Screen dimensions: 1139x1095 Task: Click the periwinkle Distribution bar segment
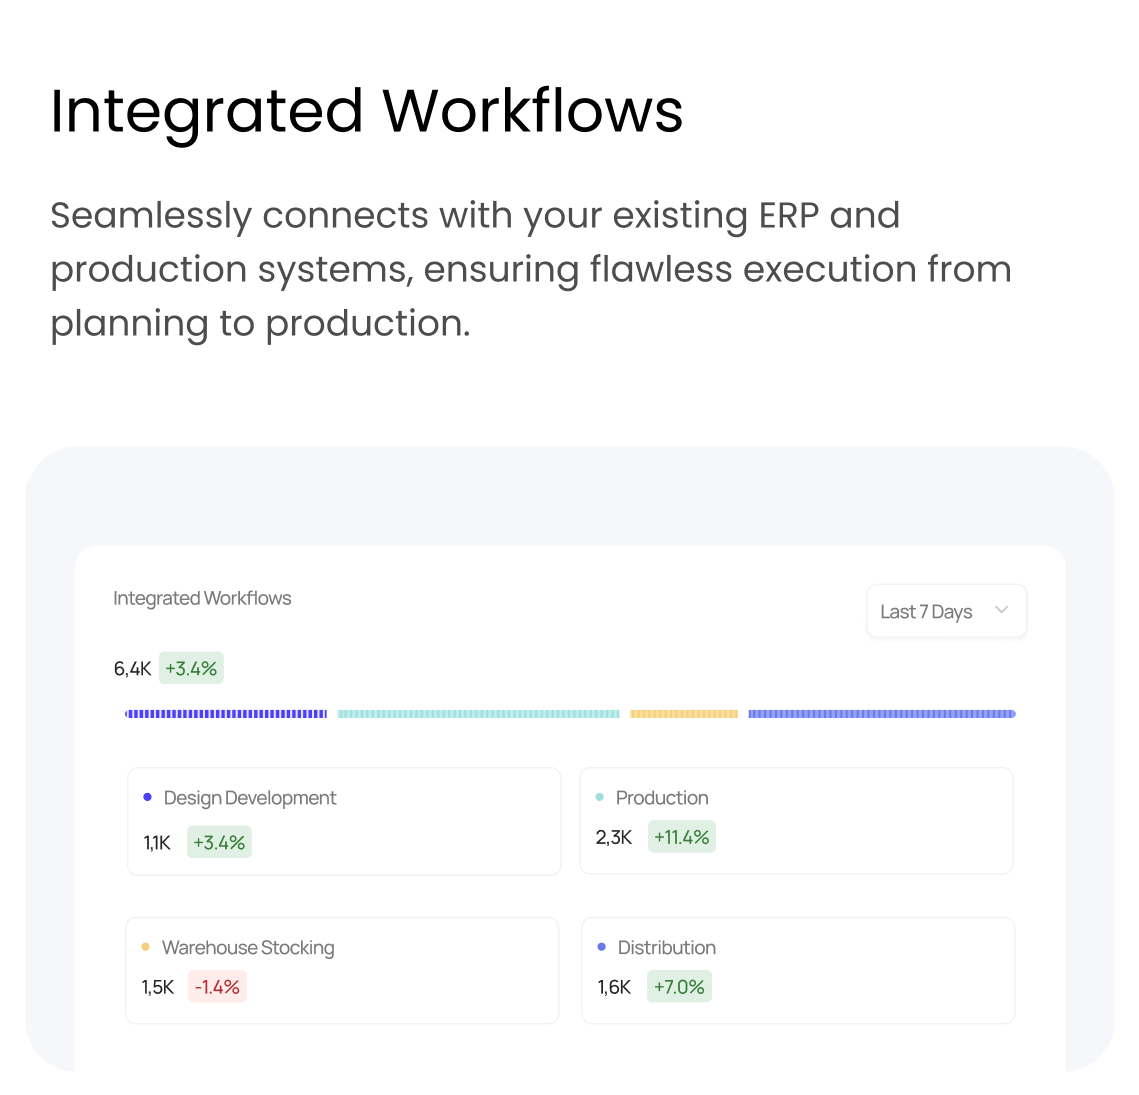[881, 714]
